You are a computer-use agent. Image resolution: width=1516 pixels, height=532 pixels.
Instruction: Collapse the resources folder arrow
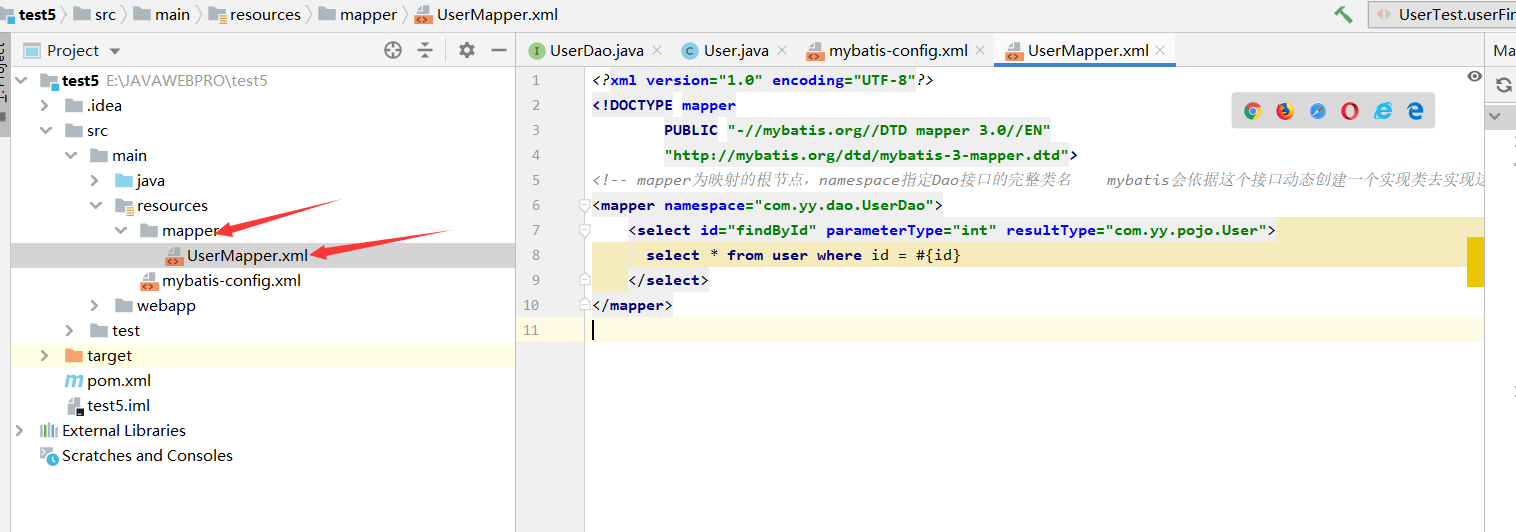point(95,206)
